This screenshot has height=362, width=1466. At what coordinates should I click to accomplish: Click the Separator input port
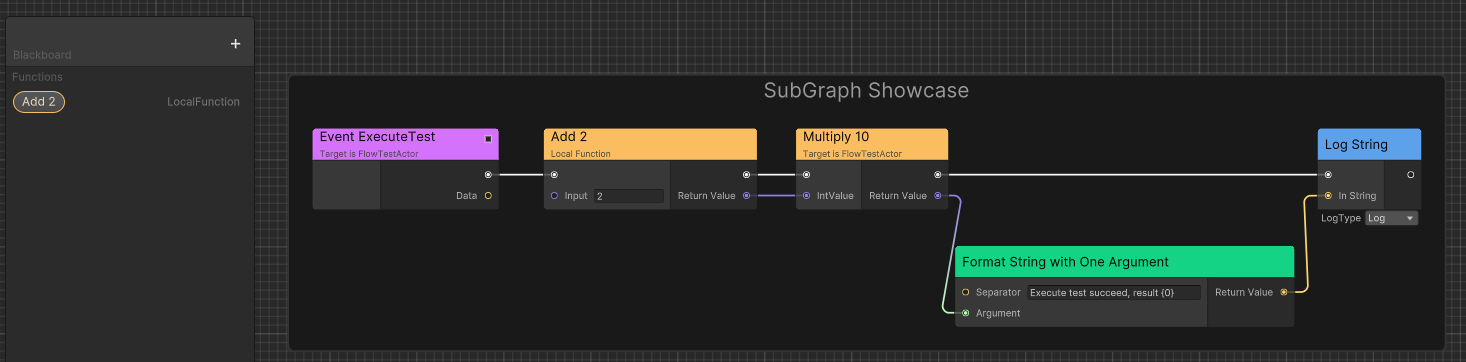point(965,292)
